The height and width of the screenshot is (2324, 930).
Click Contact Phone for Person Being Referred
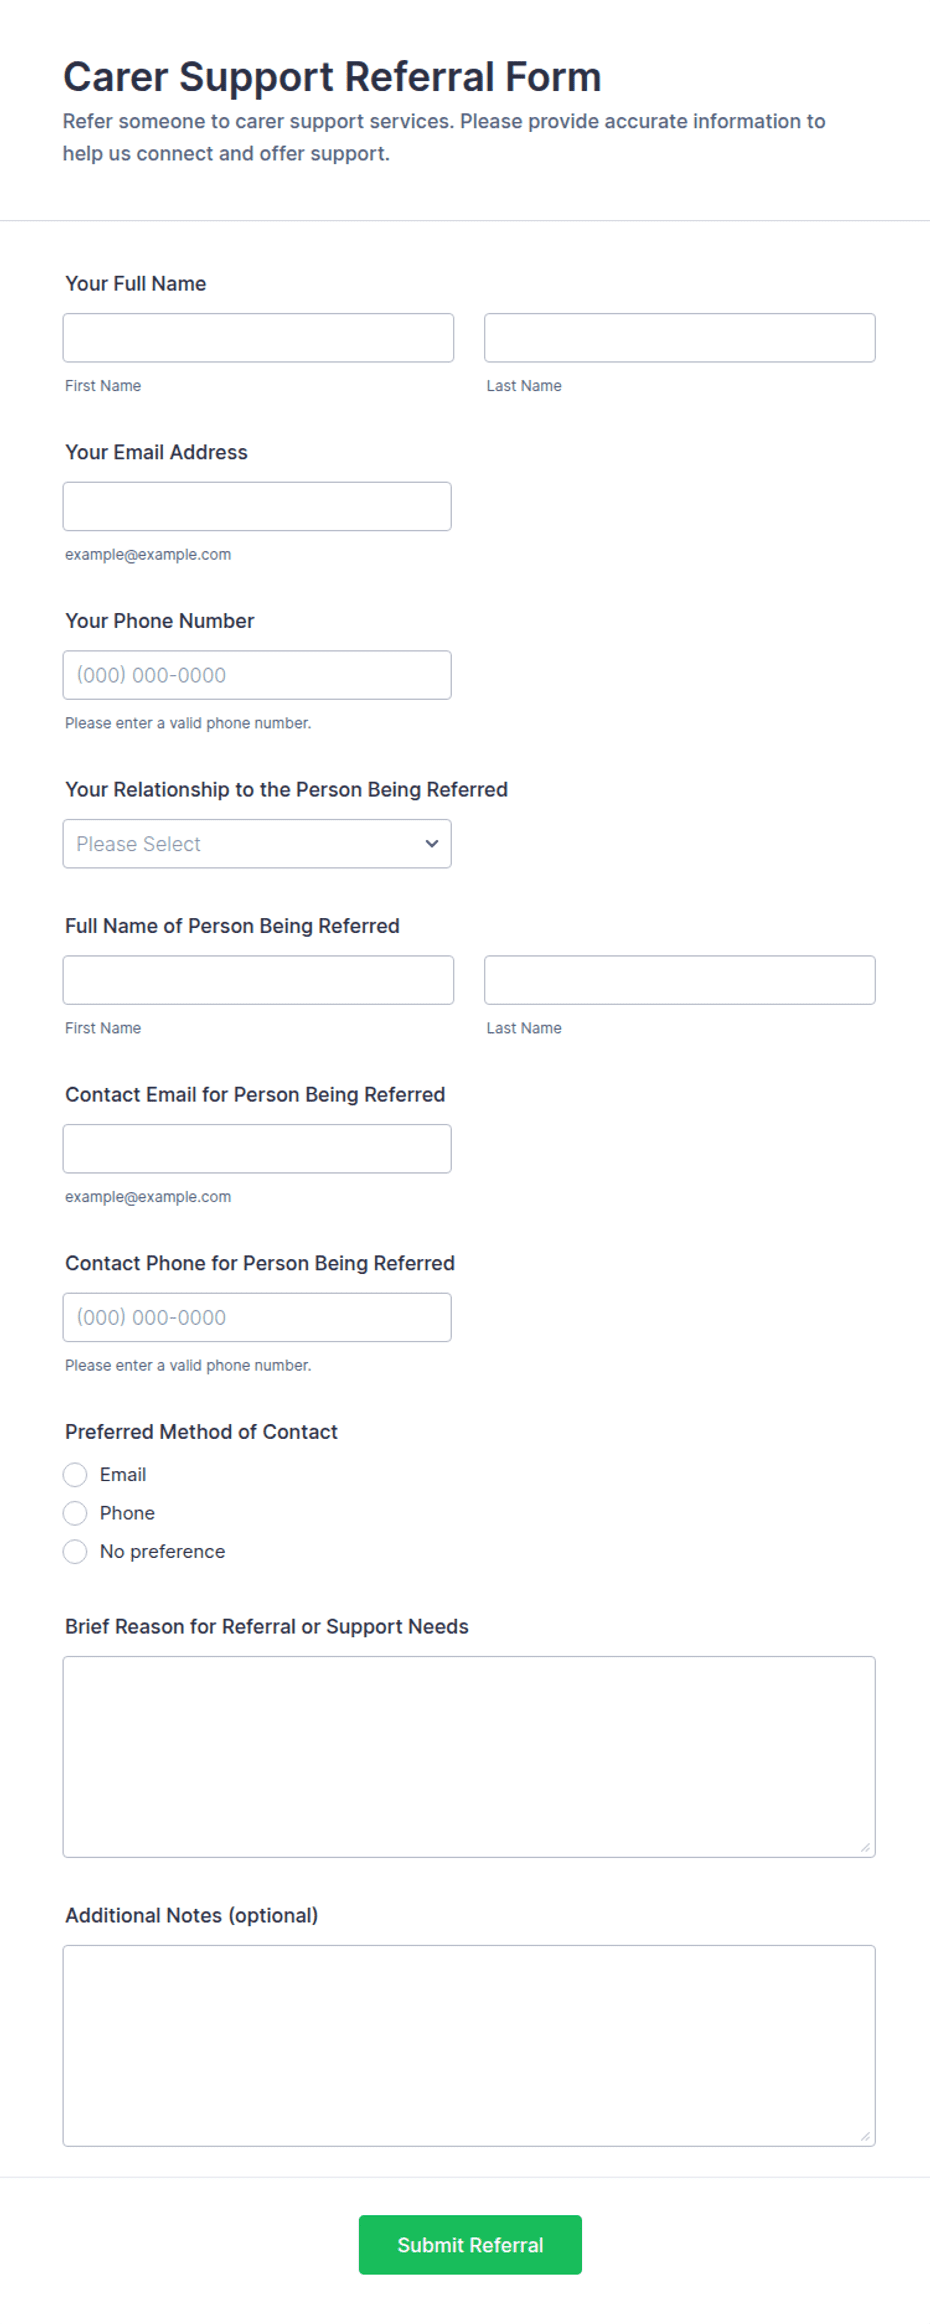[x=257, y=1318]
